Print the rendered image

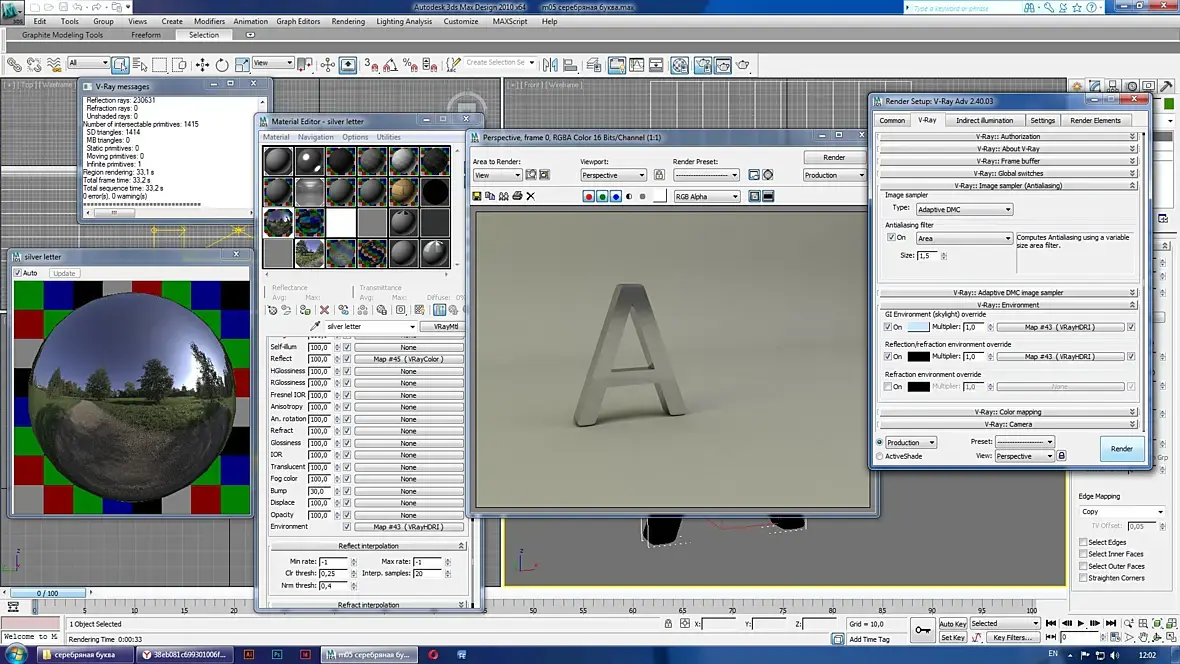(x=517, y=196)
